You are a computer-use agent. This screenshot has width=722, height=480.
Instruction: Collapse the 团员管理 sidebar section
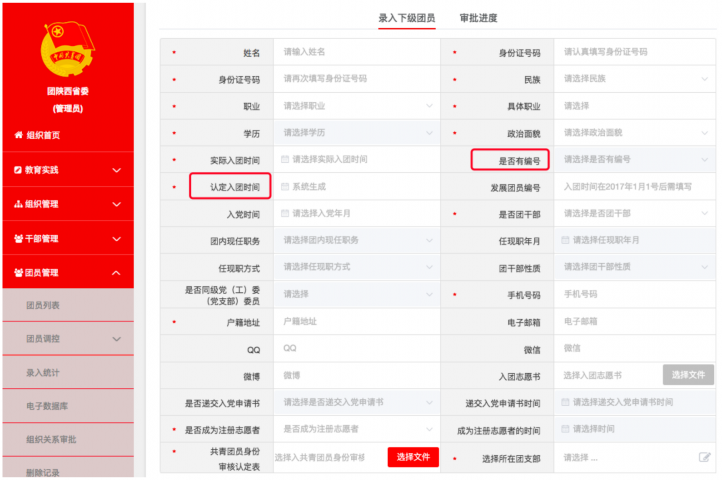coord(117,273)
